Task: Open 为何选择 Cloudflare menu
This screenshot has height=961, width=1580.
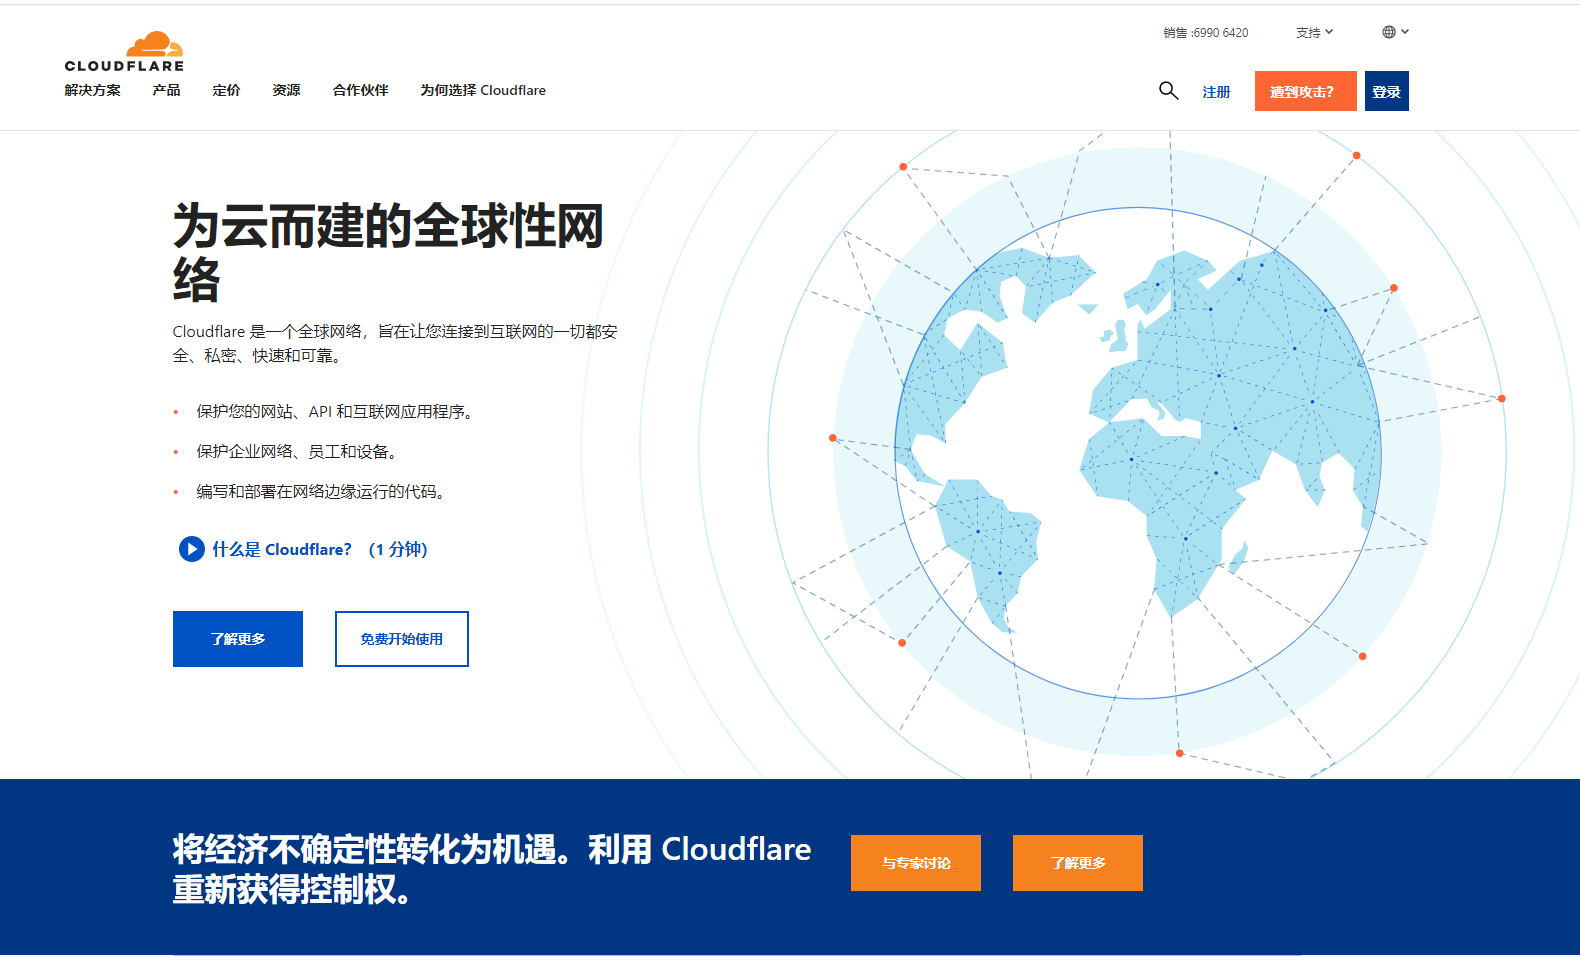Action: (483, 90)
